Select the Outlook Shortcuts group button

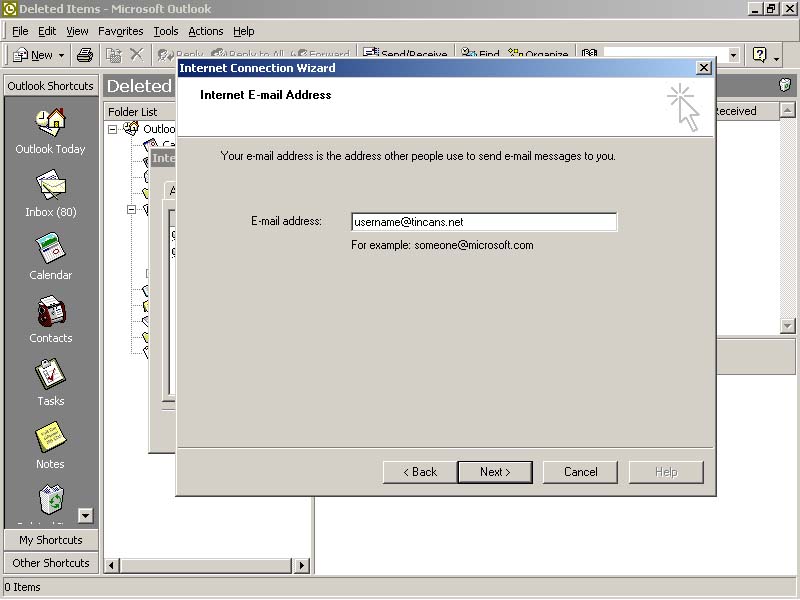[x=51, y=86]
